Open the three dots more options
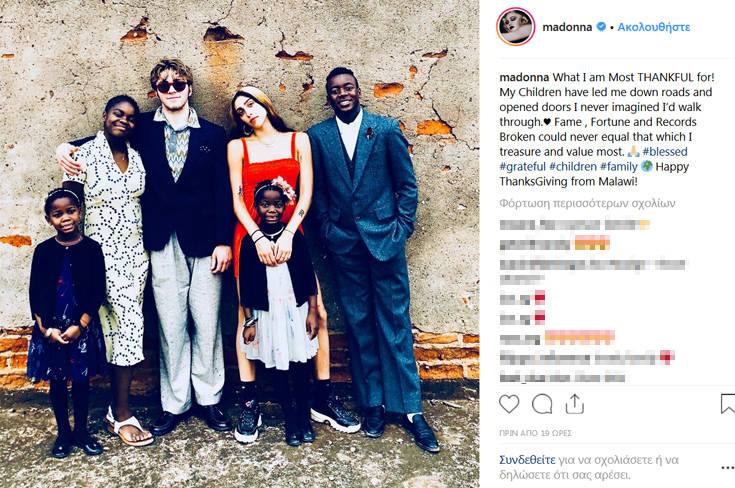This screenshot has height=488, width=735. click(x=728, y=467)
